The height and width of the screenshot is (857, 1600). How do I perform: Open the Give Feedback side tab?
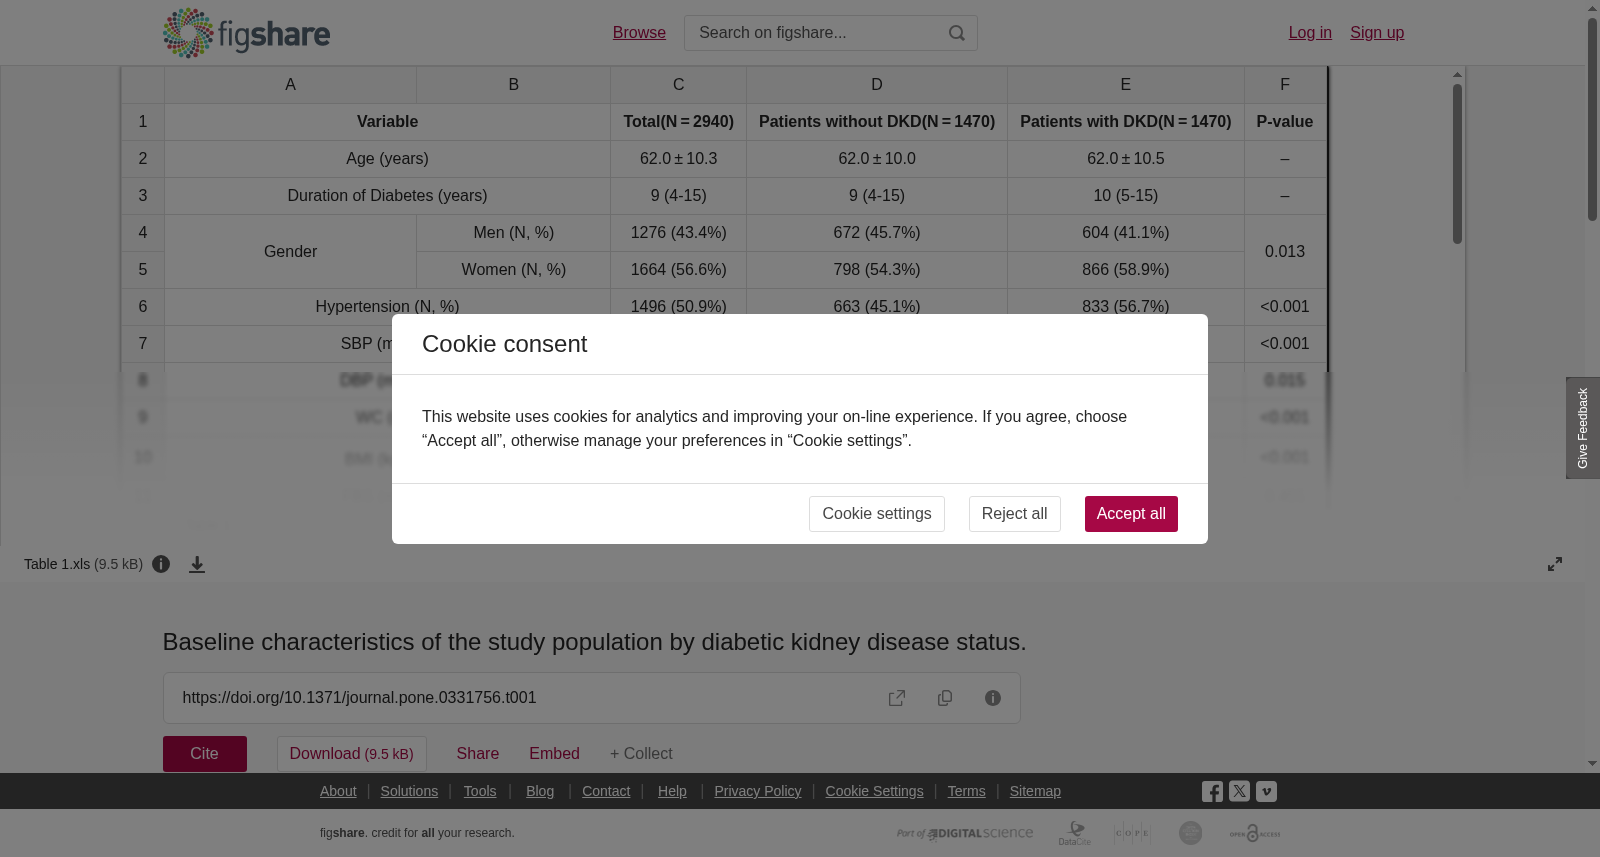pyautogui.click(x=1583, y=428)
